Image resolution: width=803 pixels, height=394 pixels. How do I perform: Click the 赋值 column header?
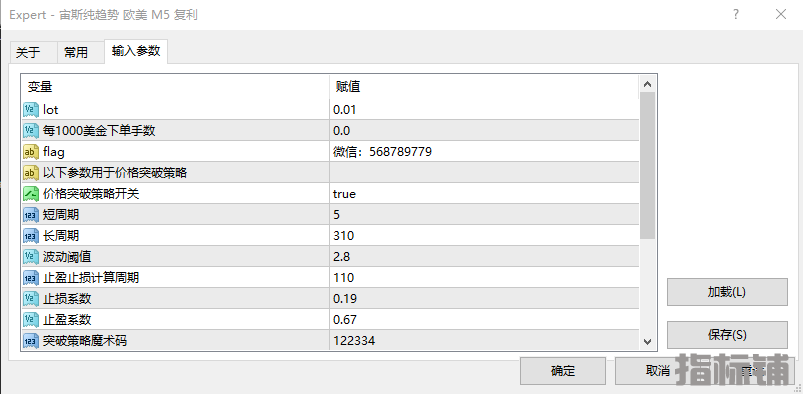click(484, 87)
